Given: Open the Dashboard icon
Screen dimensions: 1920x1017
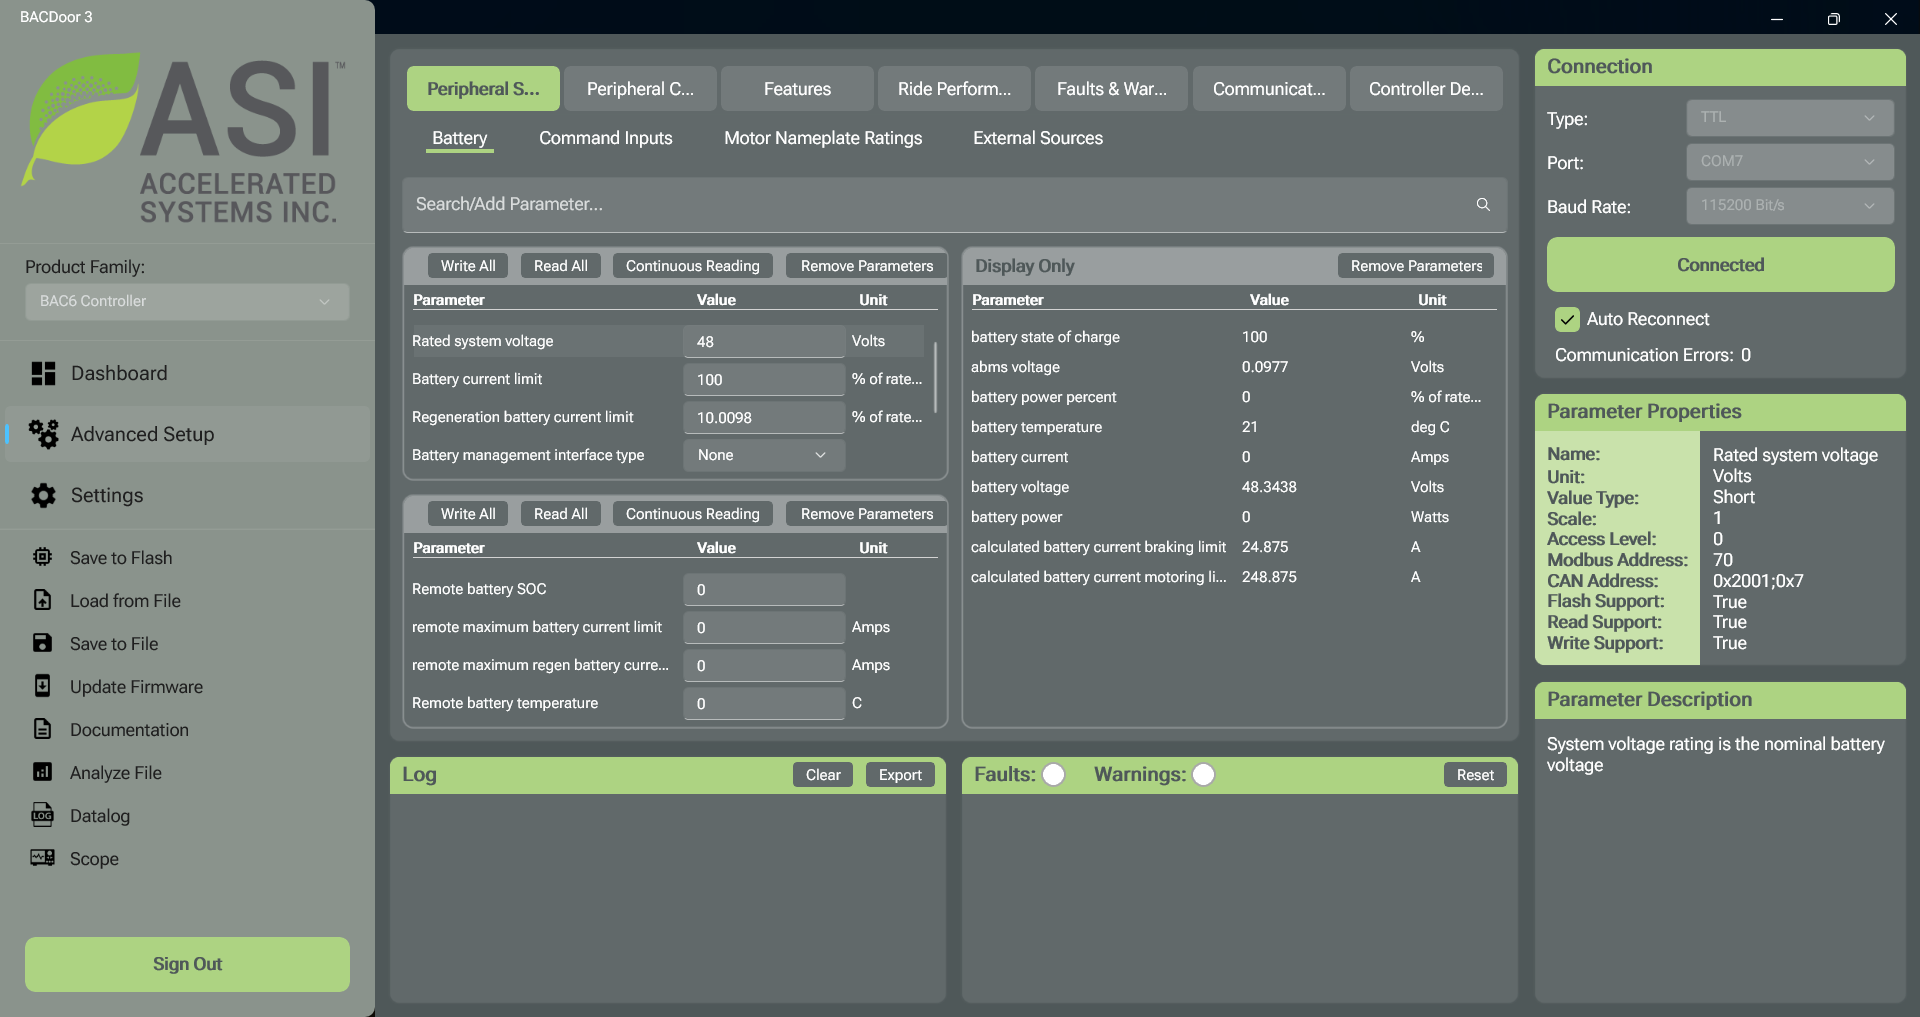Looking at the screenshot, I should [x=43, y=374].
